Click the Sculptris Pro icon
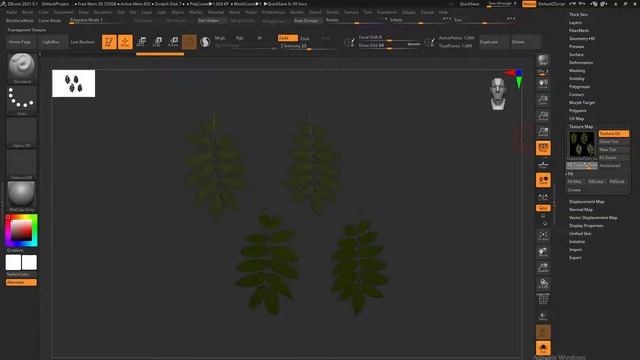This screenshot has height=360, width=640. coord(205,42)
